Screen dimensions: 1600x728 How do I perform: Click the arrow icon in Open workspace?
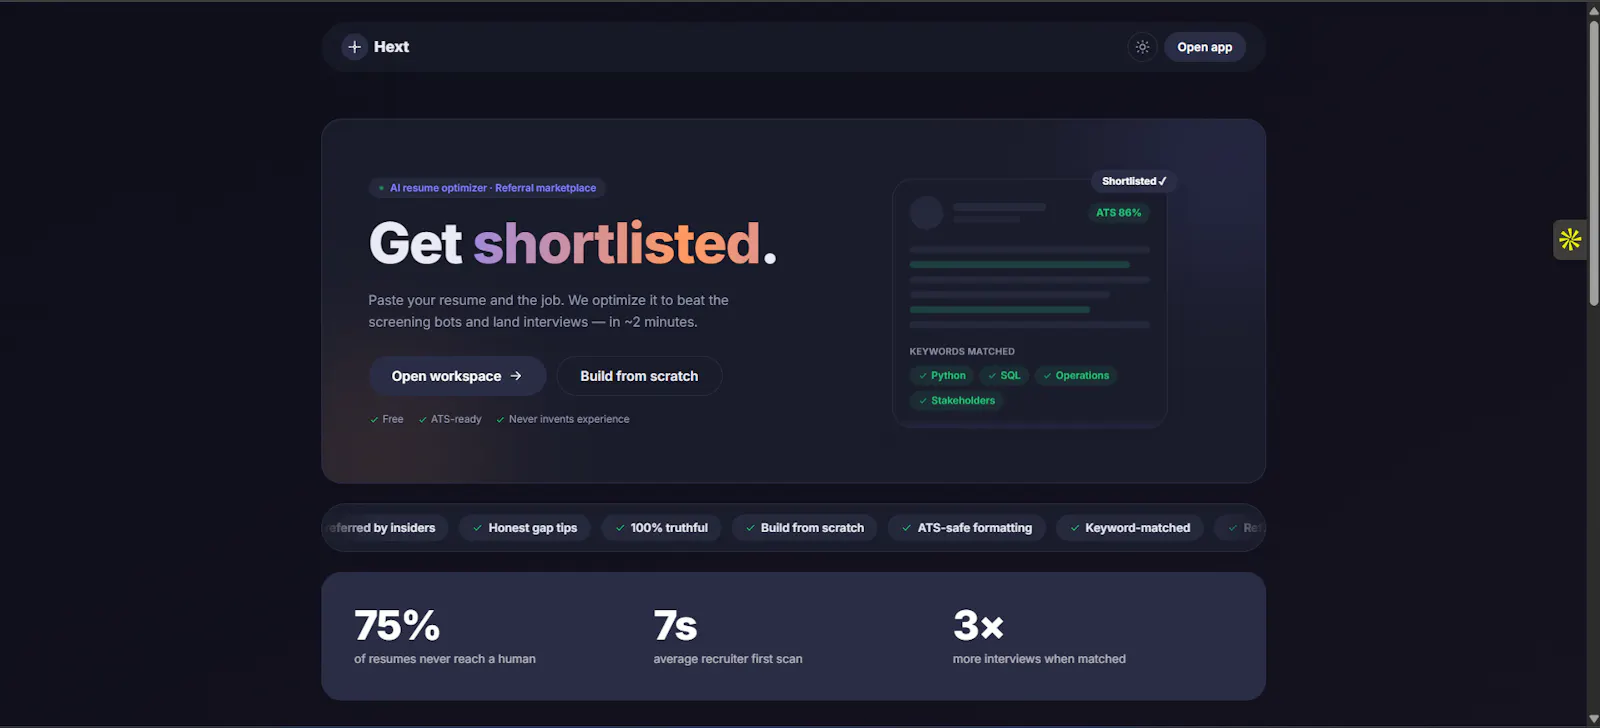[516, 376]
